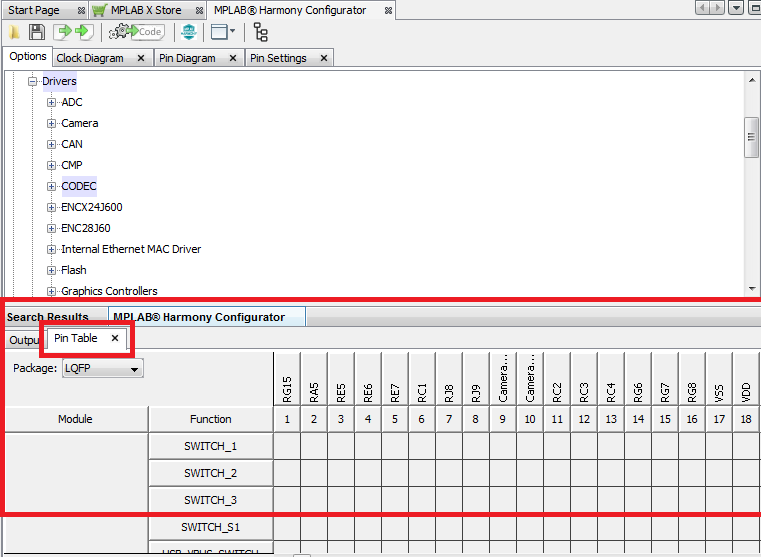Click the first green arrow import icon
This screenshot has width=761, height=557.
coord(61,32)
